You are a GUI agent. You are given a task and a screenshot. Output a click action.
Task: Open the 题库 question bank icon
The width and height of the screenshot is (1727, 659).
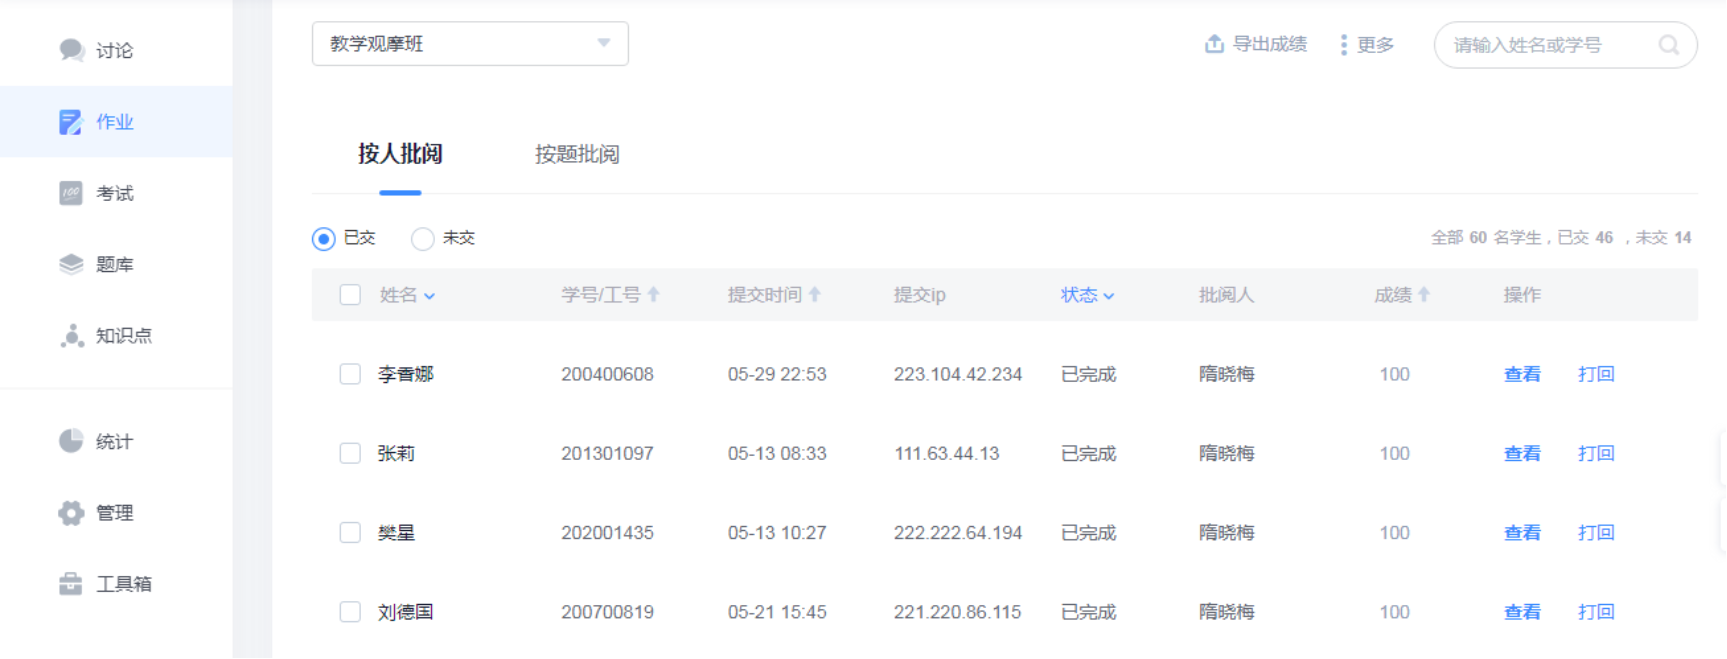(71, 264)
